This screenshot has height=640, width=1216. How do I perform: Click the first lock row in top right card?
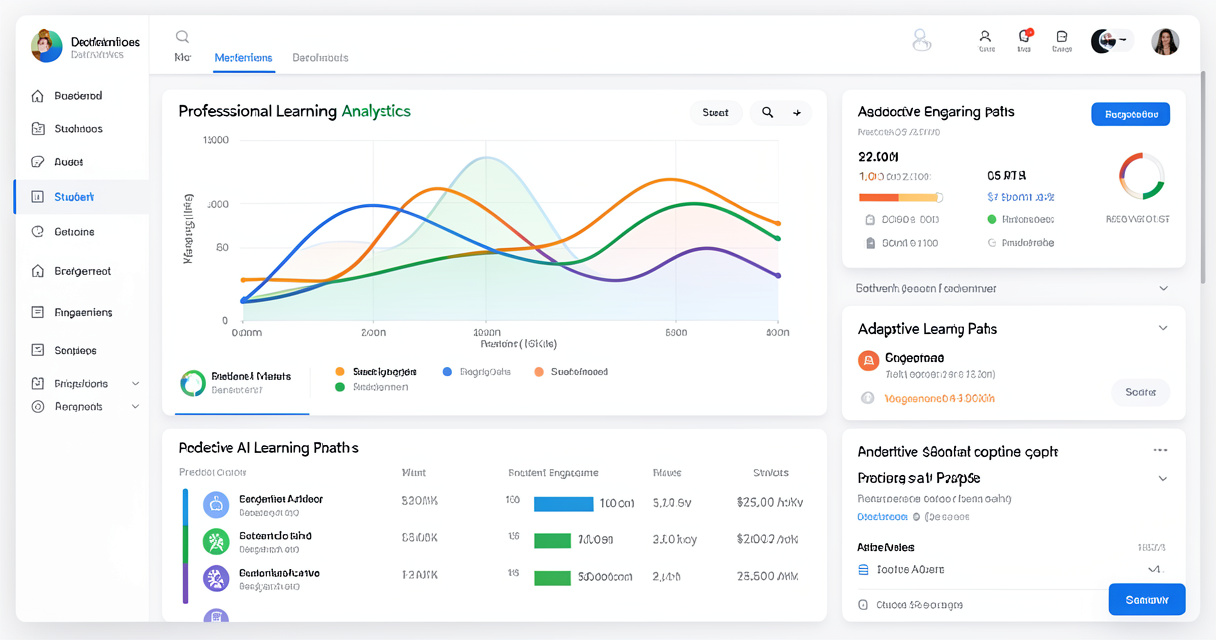pos(902,219)
